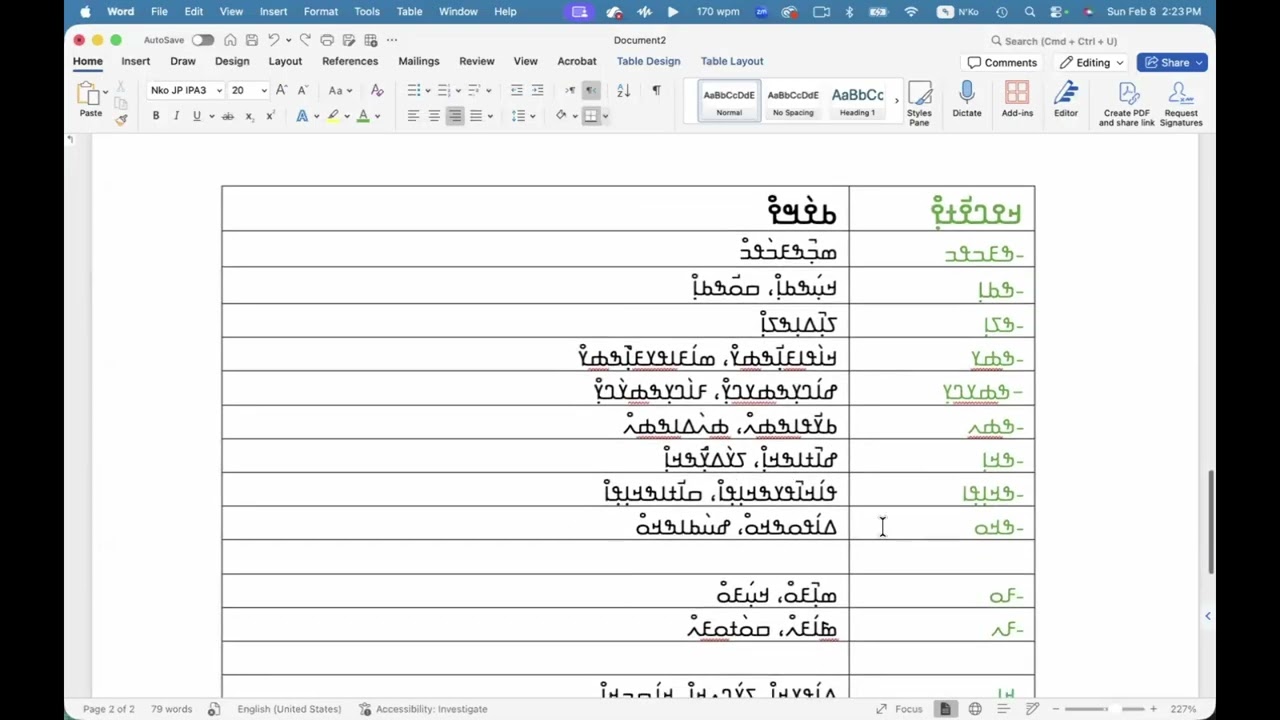The image size is (1280, 720).
Task: Click Request Signatures
Action: coord(1181,103)
